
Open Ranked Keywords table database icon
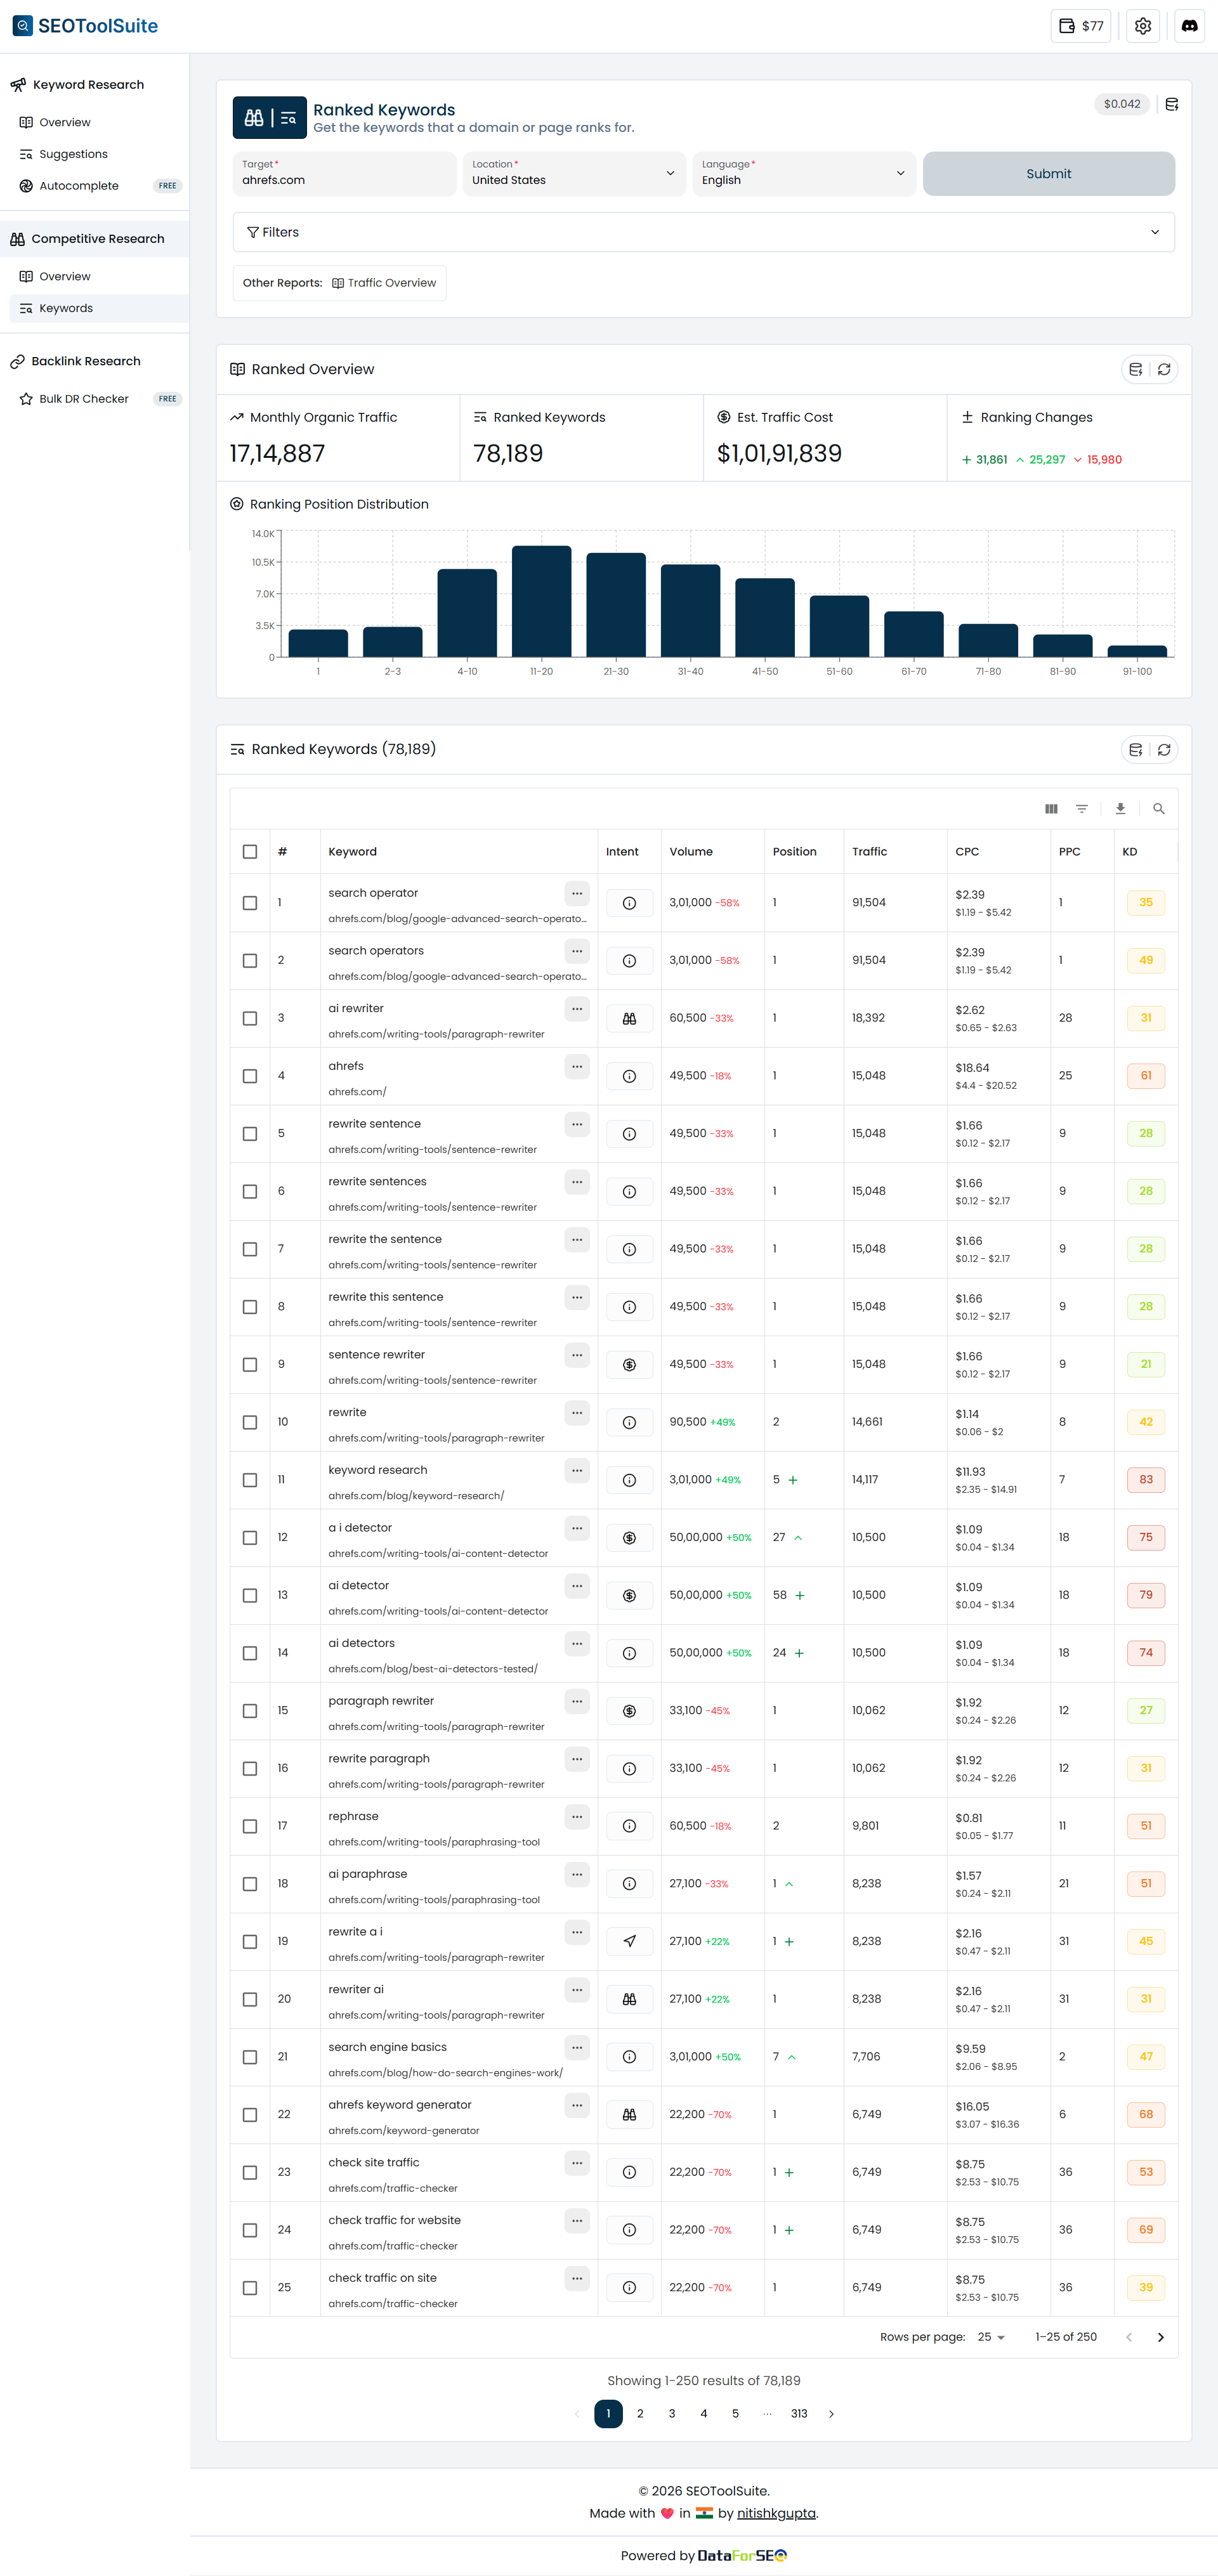pyautogui.click(x=1135, y=749)
